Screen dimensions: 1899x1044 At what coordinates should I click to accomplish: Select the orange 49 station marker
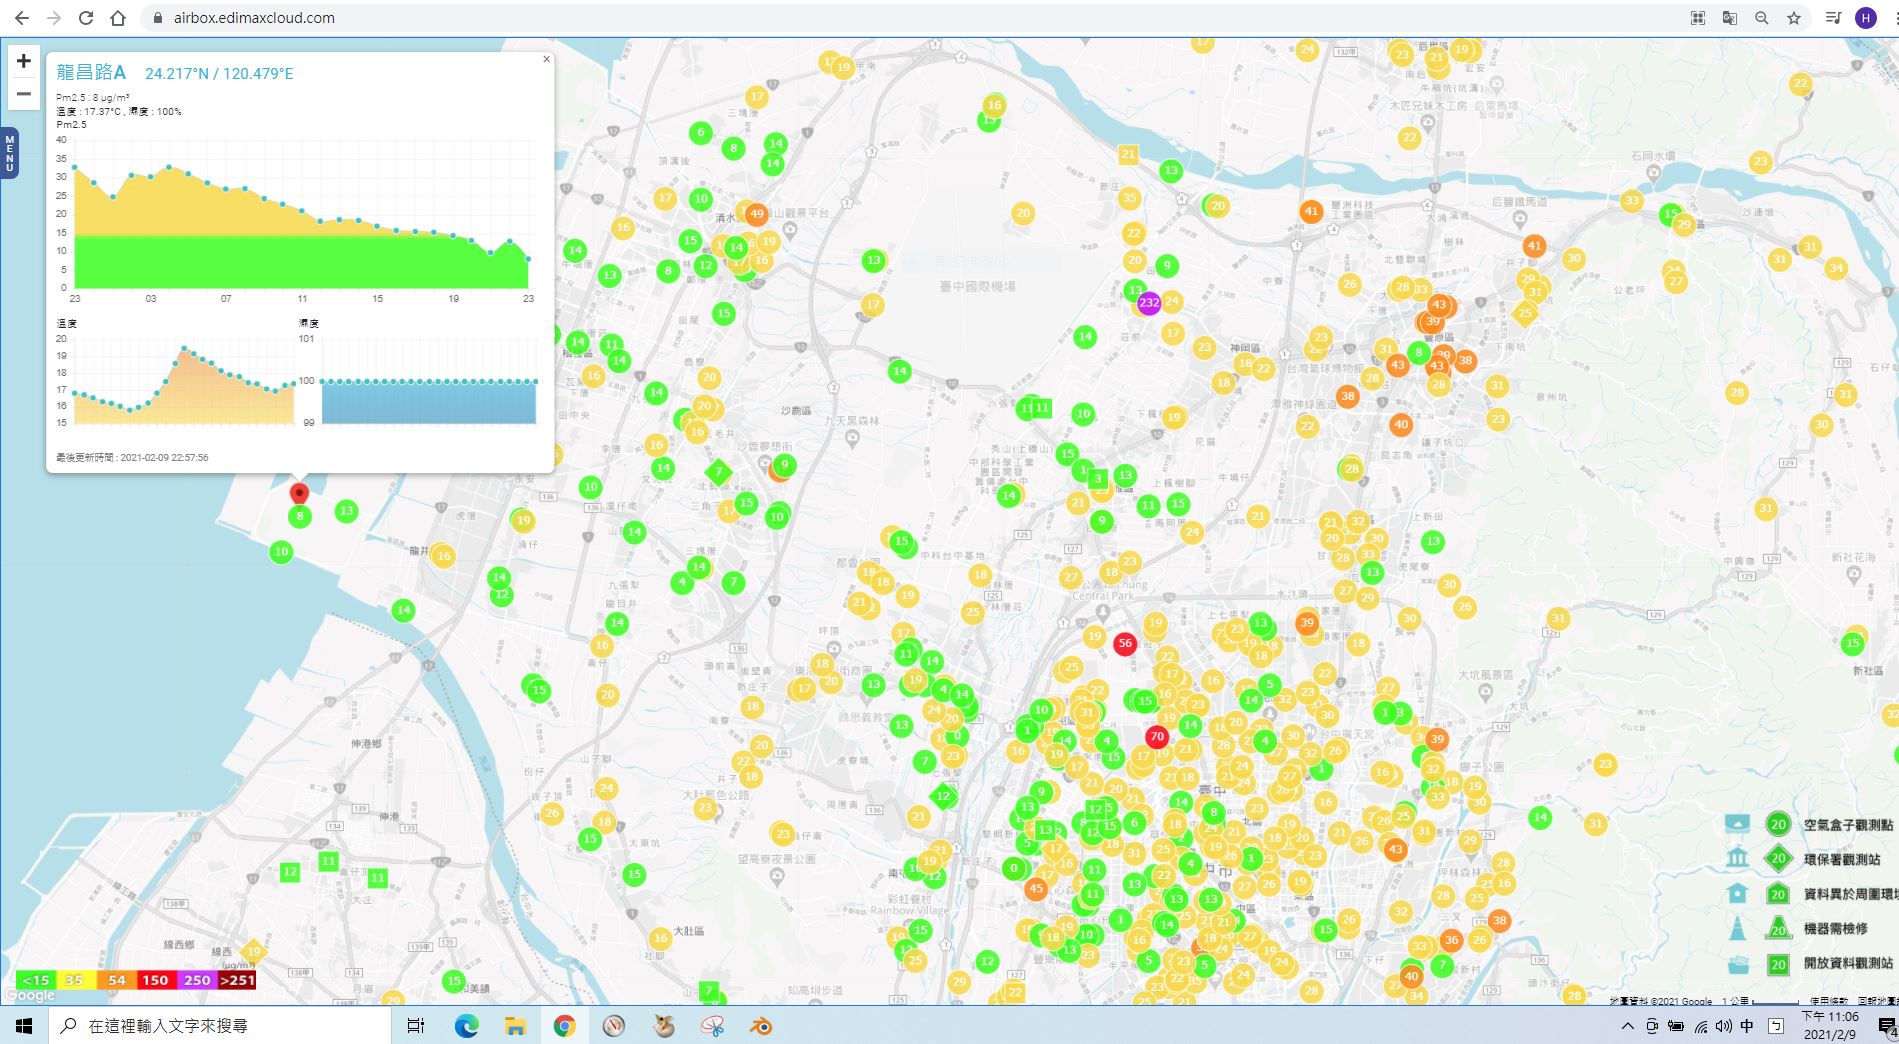[757, 213]
